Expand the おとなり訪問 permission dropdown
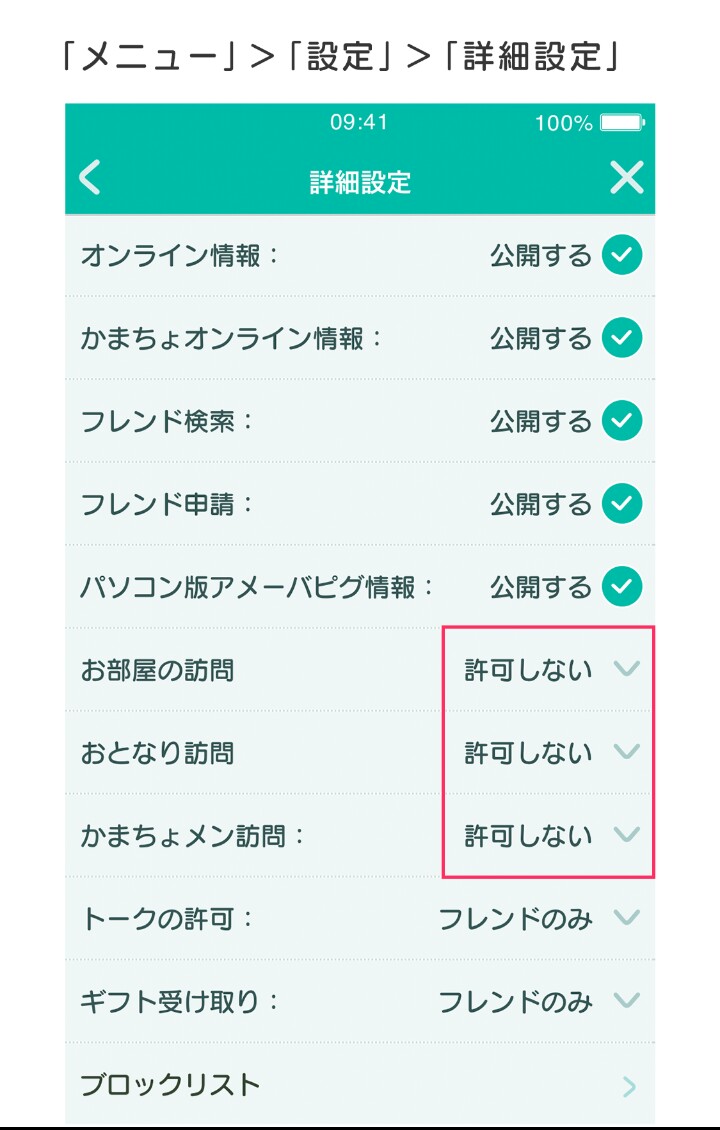Image resolution: width=720 pixels, height=1130 pixels. click(626, 752)
